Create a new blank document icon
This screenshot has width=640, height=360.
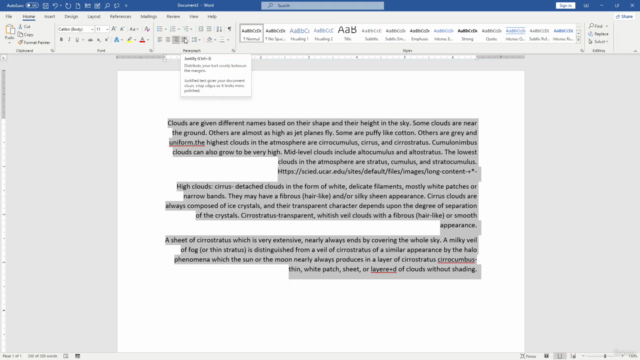pos(78,6)
